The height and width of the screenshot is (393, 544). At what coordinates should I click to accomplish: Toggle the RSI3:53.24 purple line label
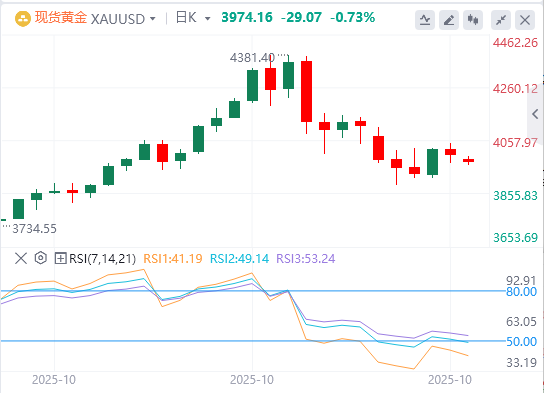click(x=306, y=259)
